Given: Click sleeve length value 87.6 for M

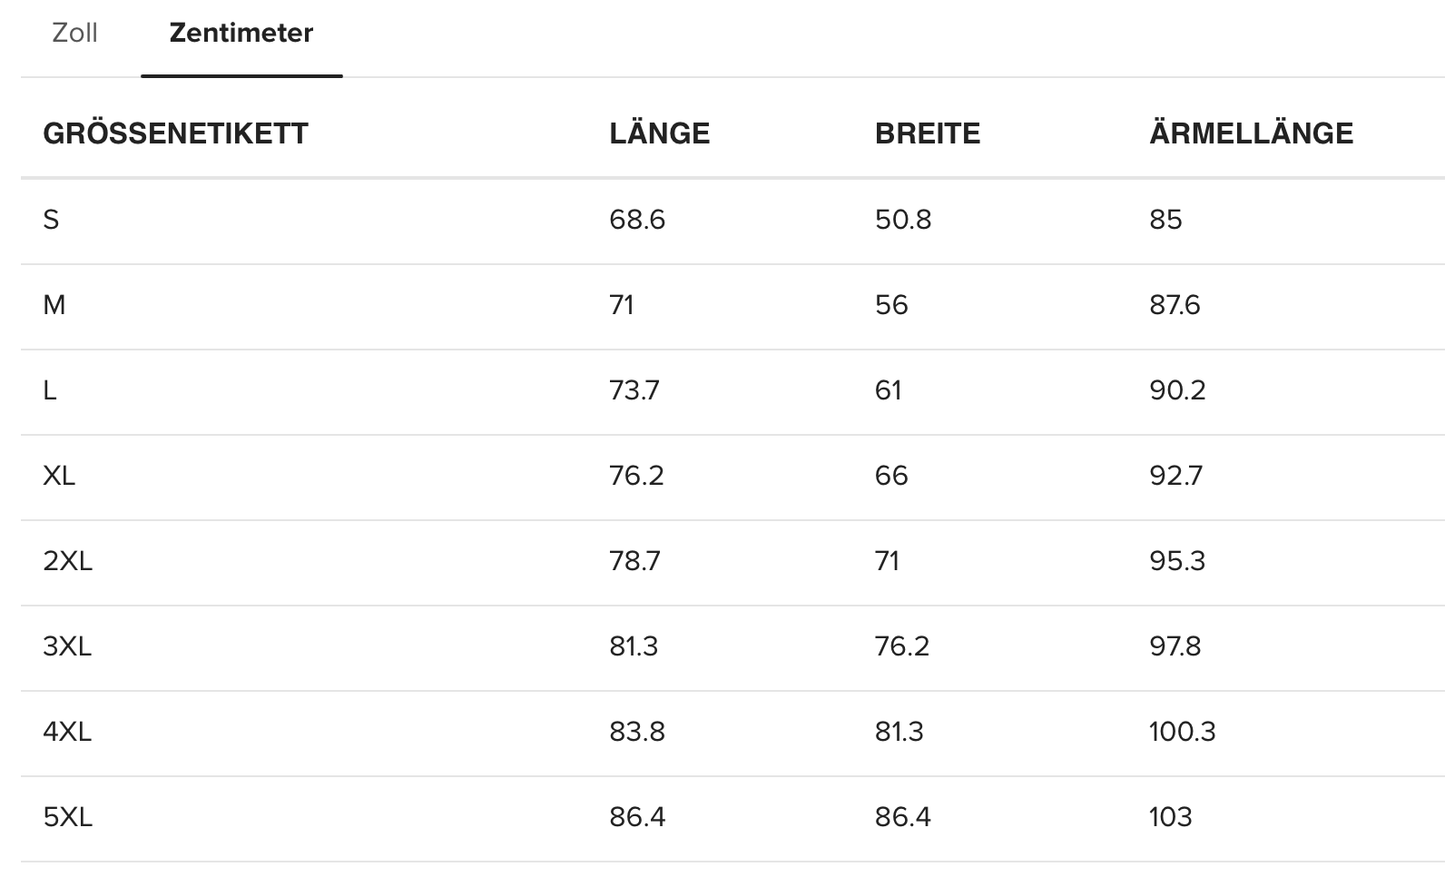Looking at the screenshot, I should 1174,305.
